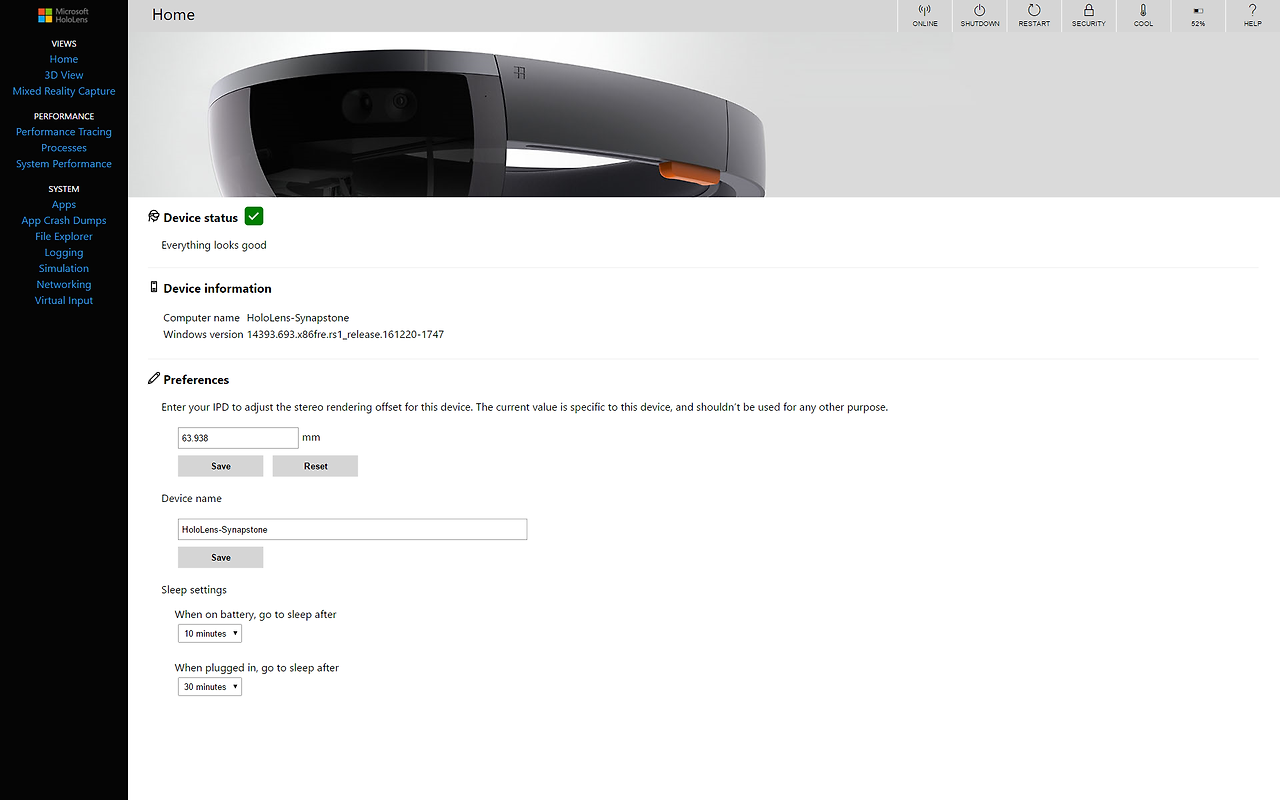
Task: Click the Shutdown power icon
Action: click(x=980, y=10)
